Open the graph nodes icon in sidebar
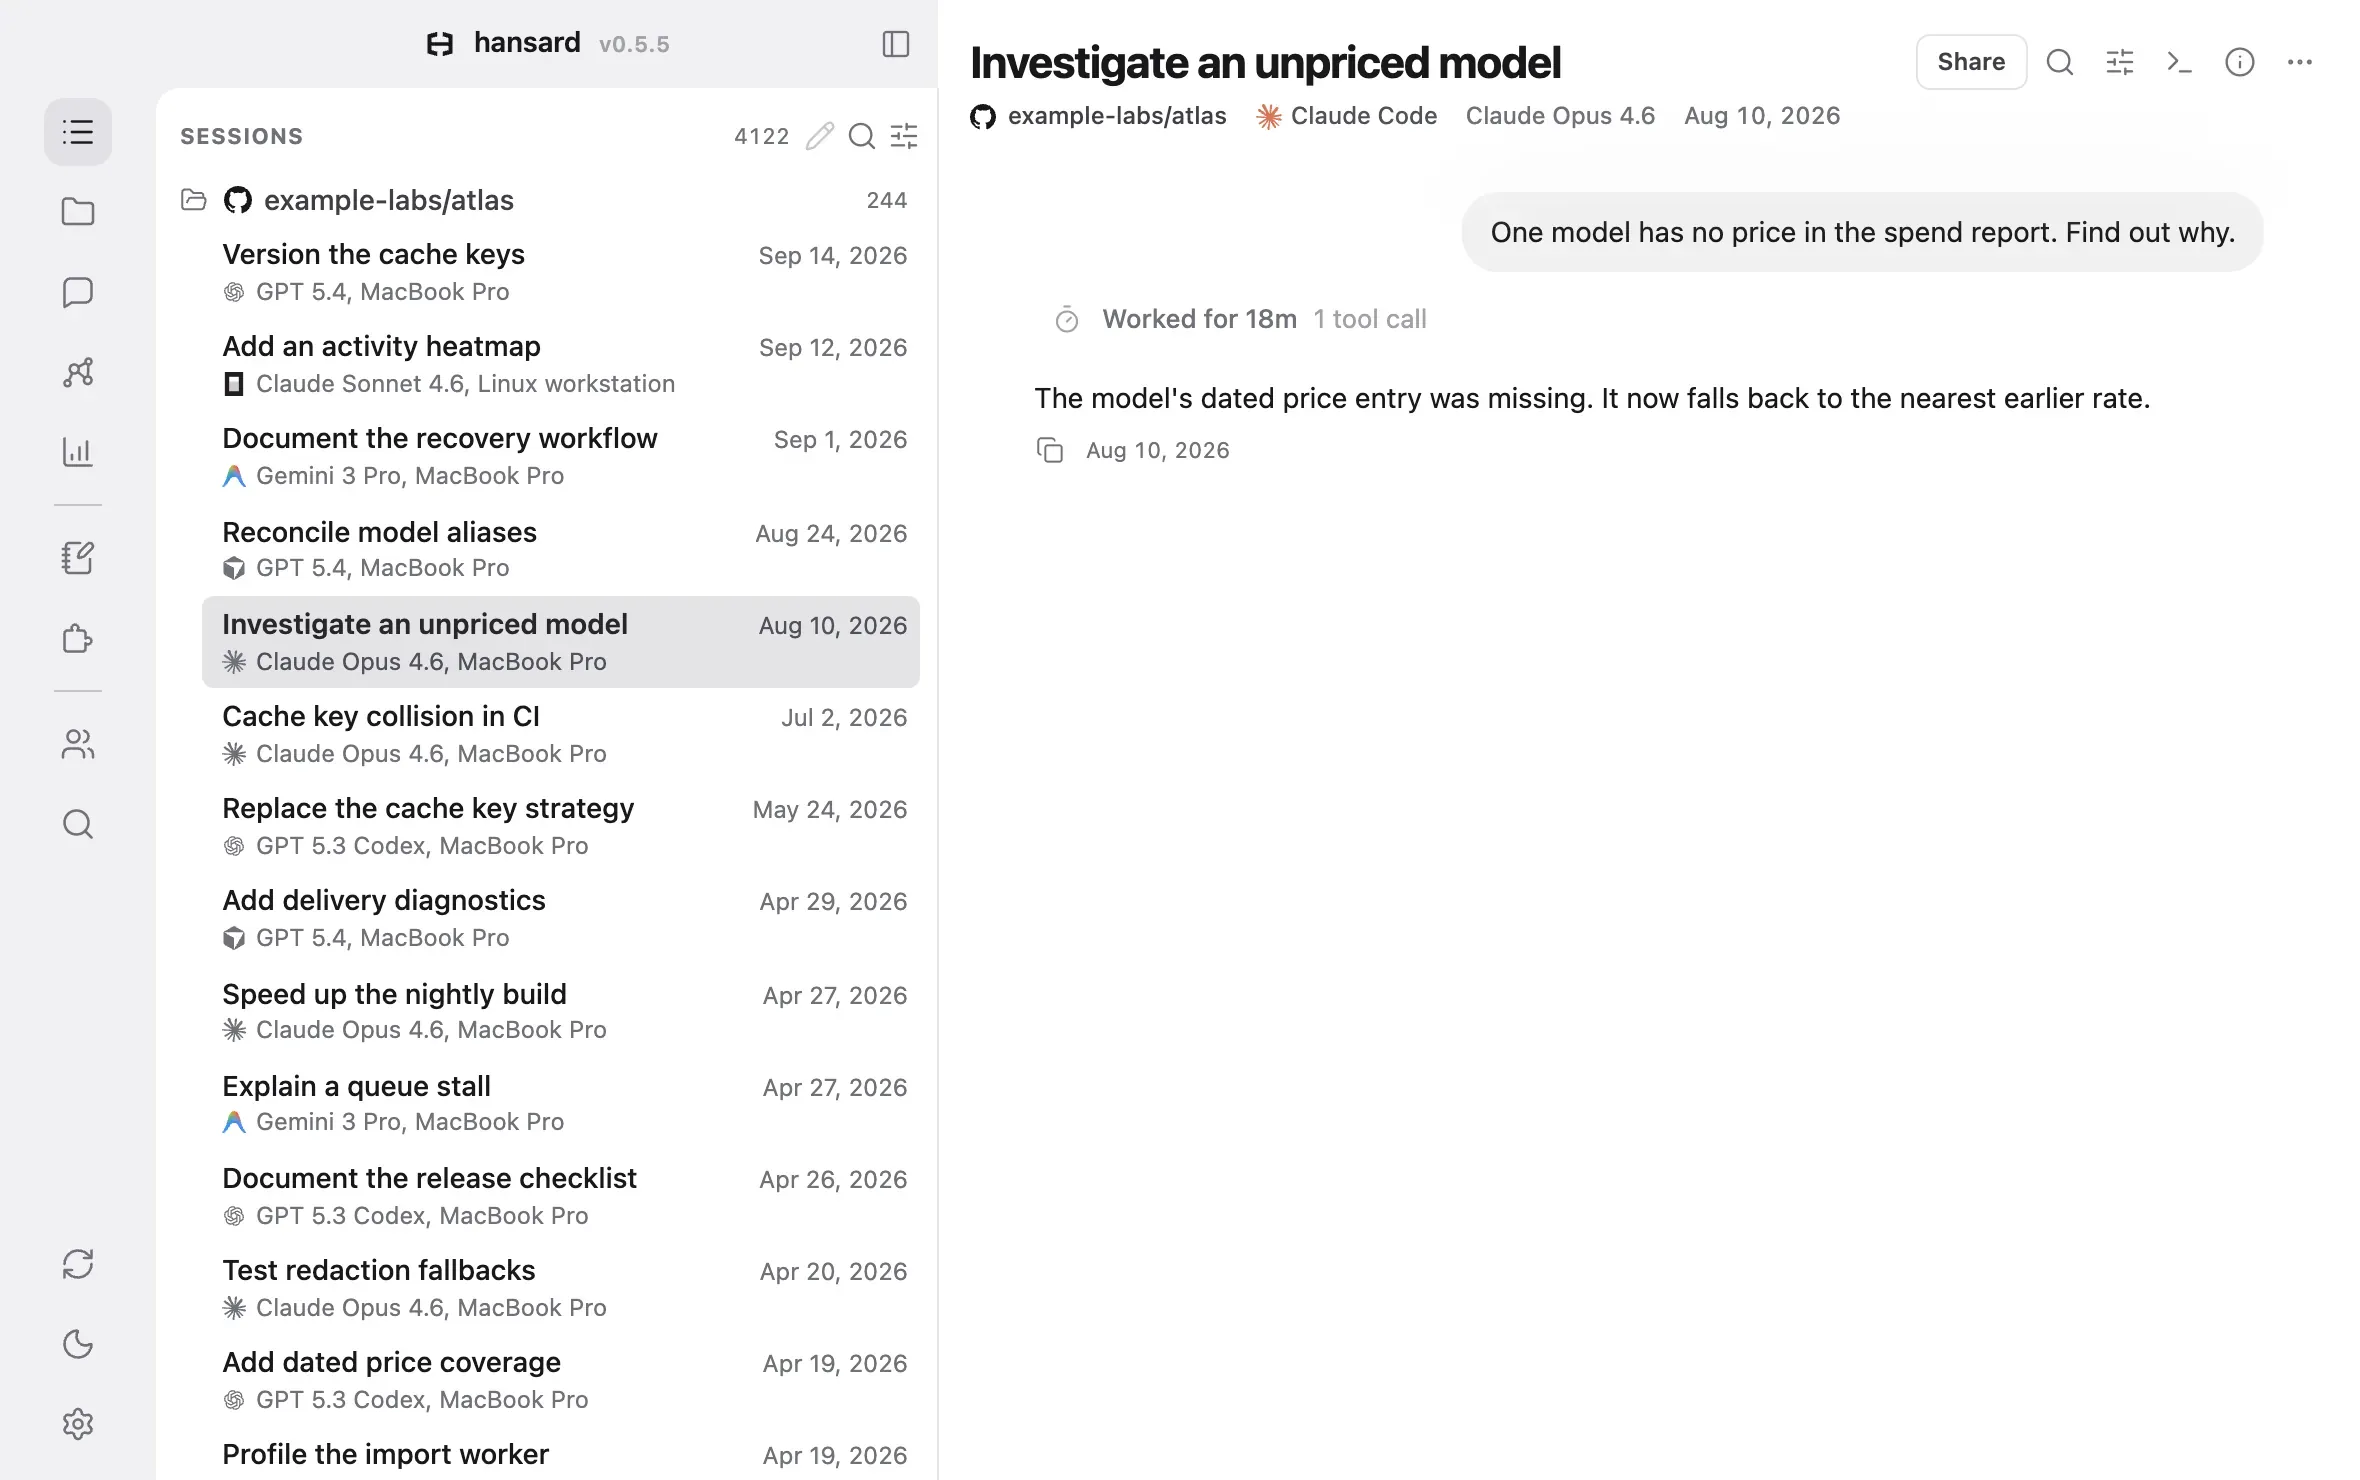 pos(78,372)
